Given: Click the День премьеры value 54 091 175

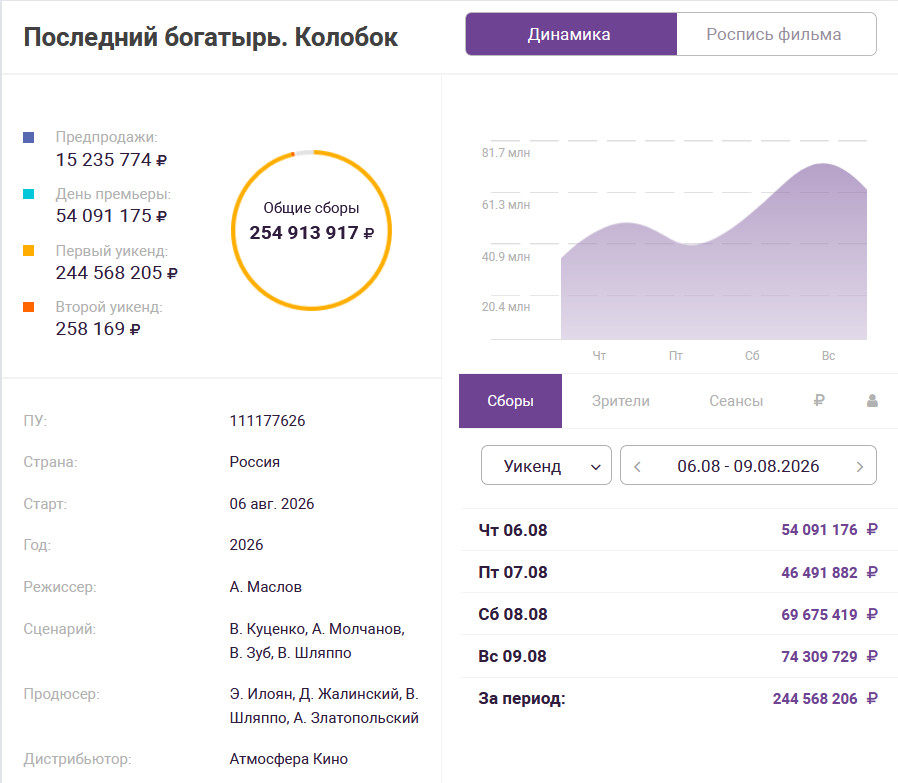Looking at the screenshot, I should point(111,216).
